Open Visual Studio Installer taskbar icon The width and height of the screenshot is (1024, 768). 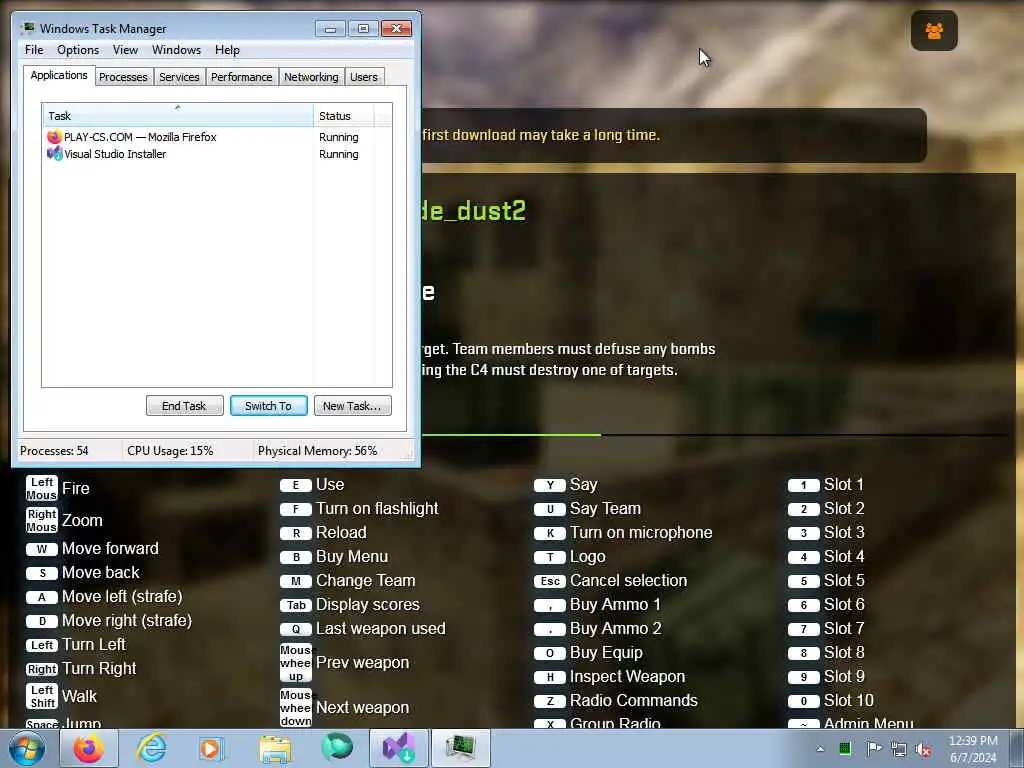(x=398, y=748)
